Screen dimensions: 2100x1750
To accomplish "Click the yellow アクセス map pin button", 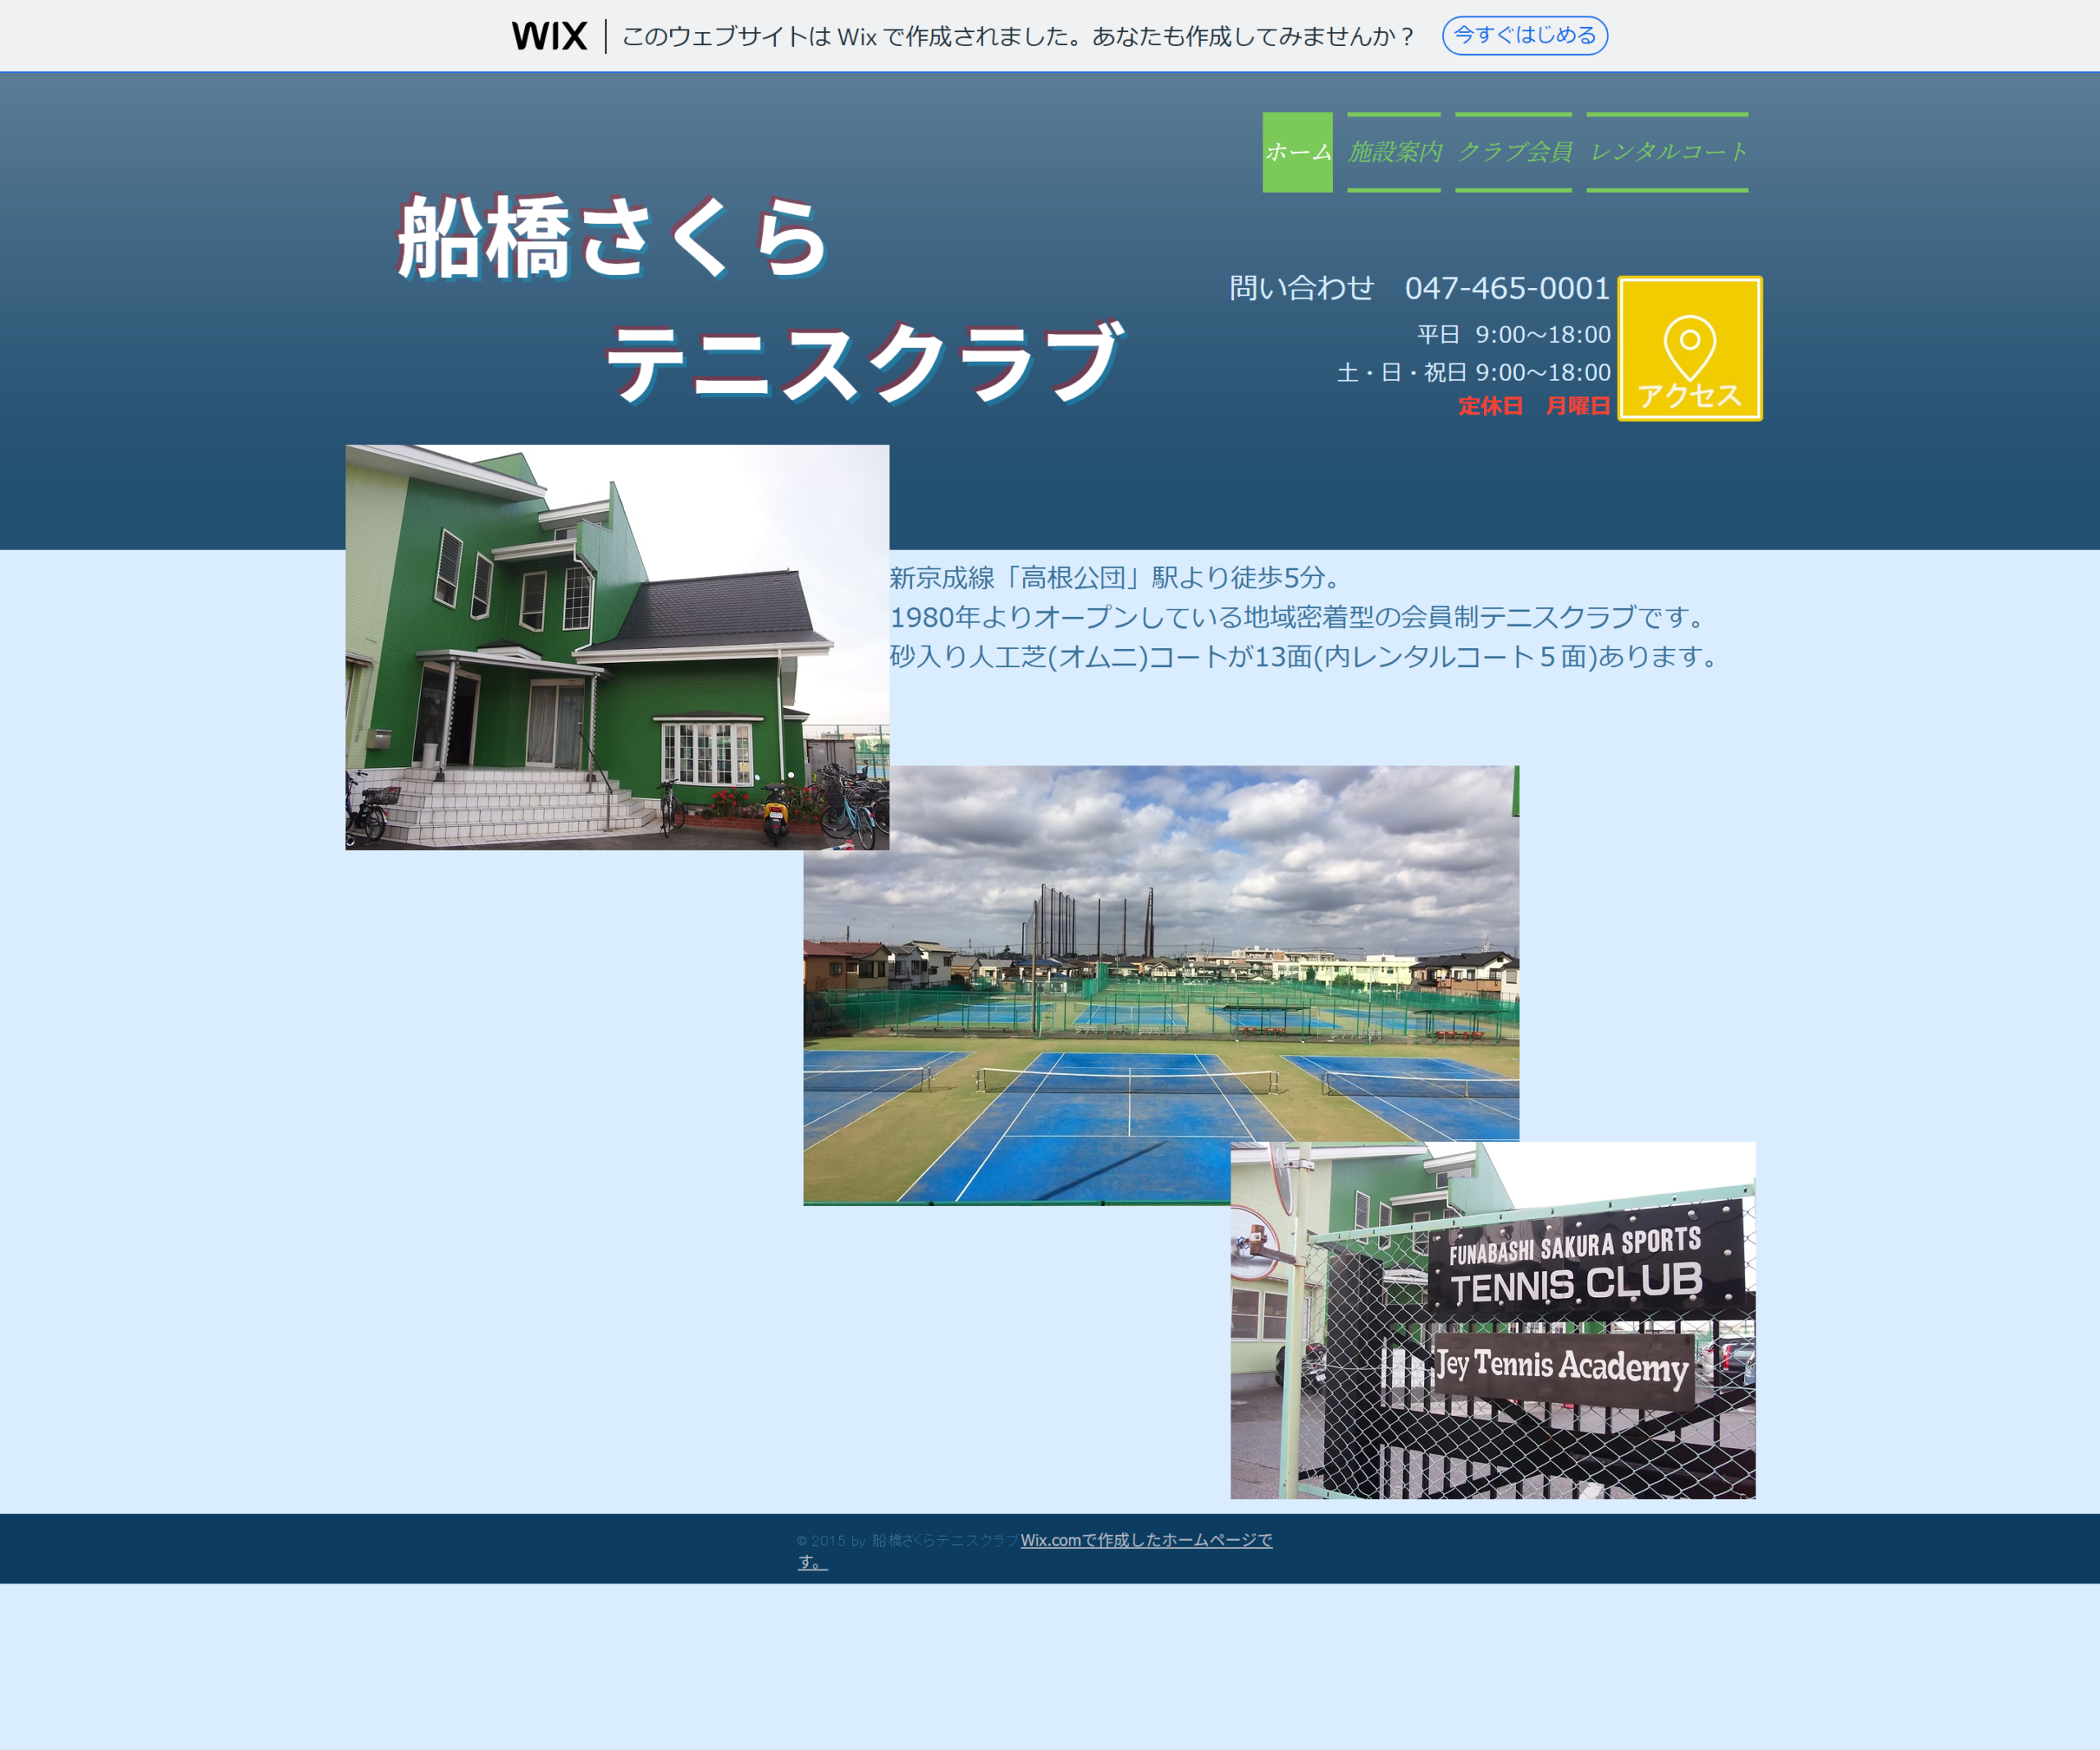I will coord(1690,349).
